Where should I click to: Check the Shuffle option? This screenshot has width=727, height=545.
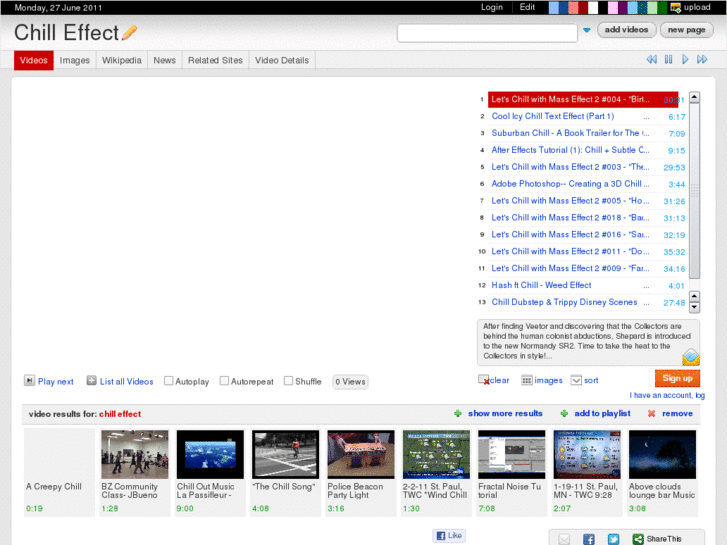288,381
